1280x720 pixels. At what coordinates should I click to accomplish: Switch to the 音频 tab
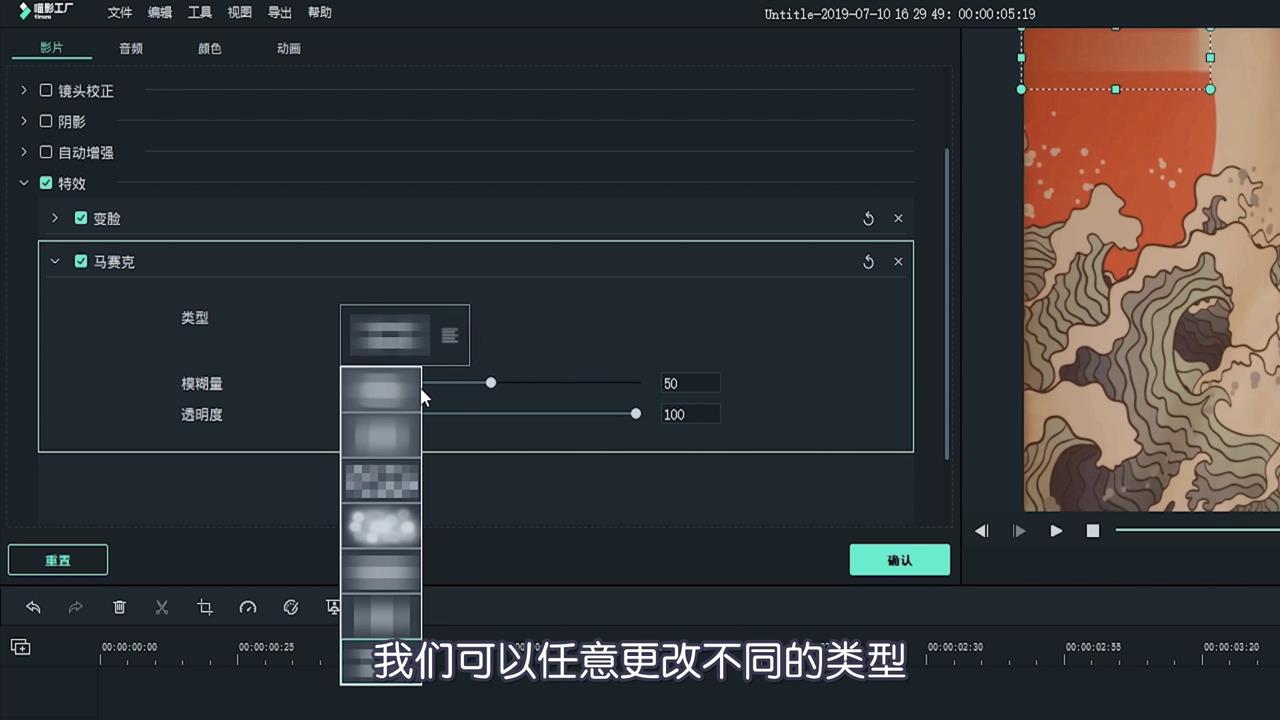pyautogui.click(x=131, y=48)
